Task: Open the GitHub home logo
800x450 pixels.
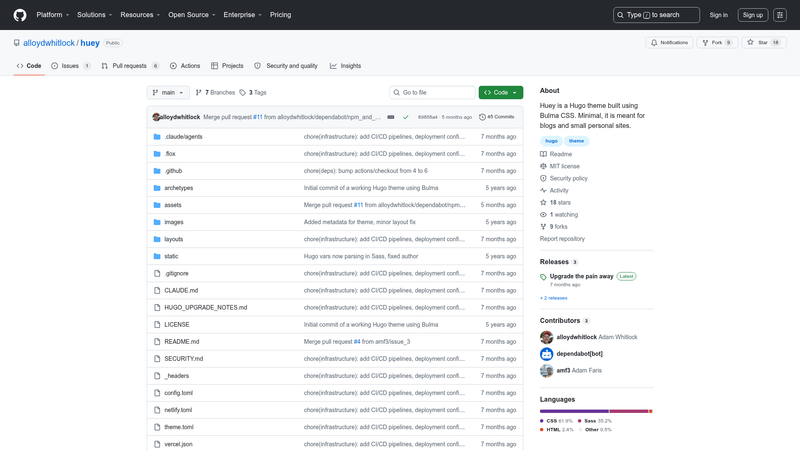Action: [x=20, y=15]
